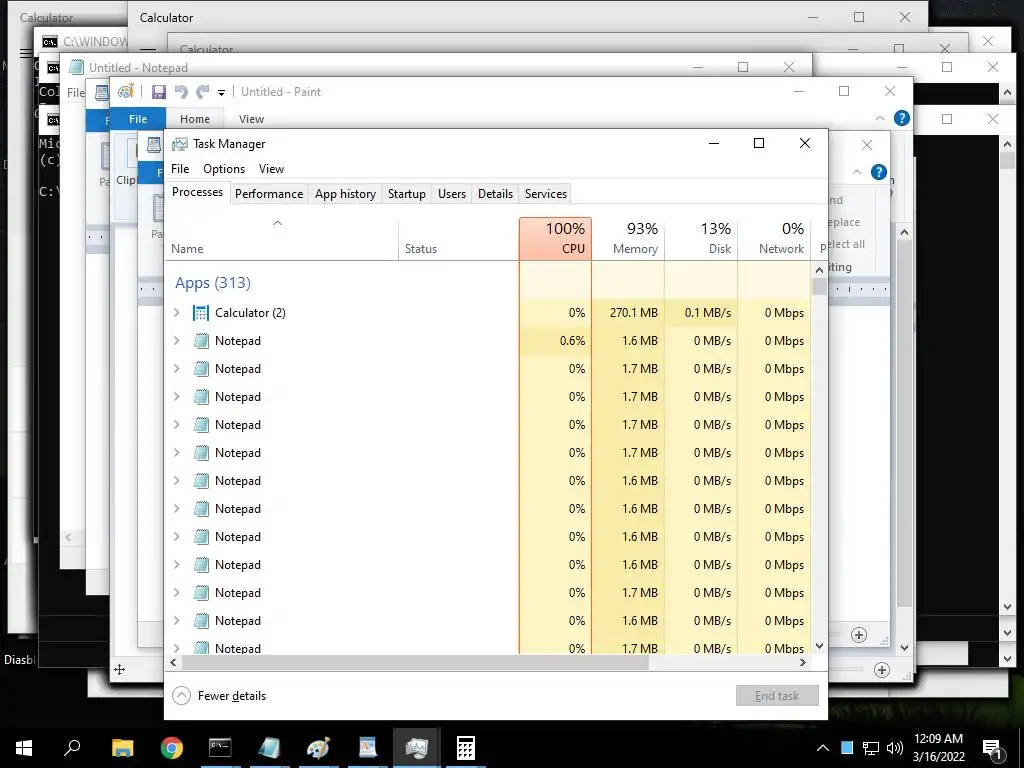Click the Apps (313) group heading

213,283
